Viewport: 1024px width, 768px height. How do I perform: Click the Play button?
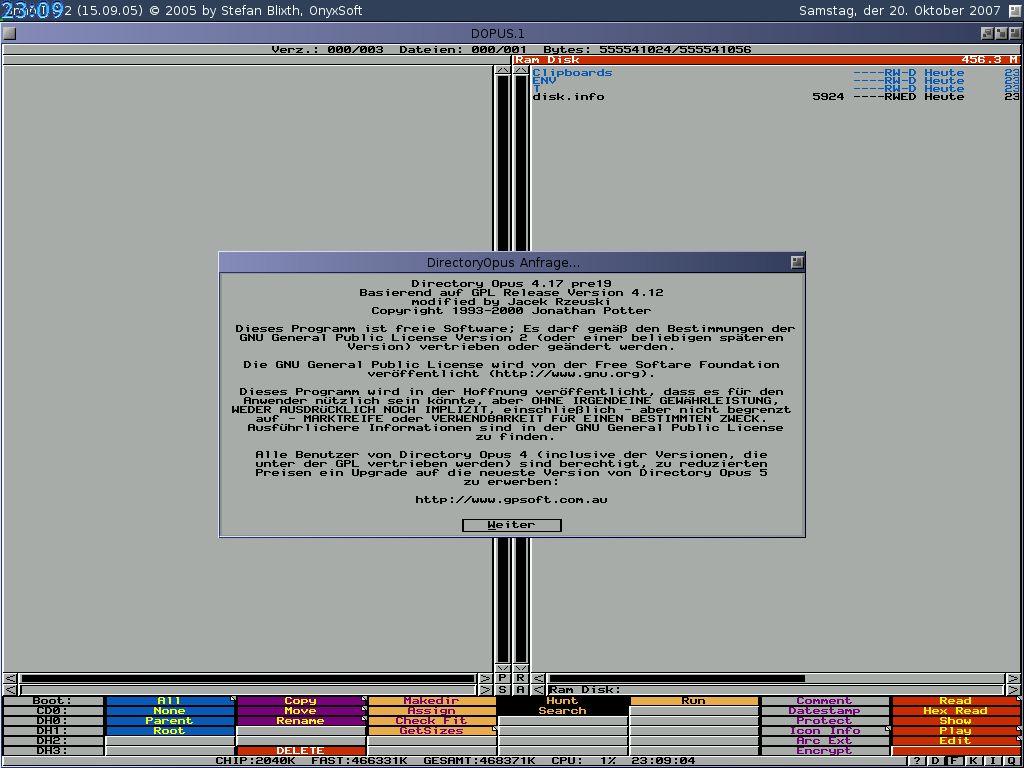pos(956,731)
